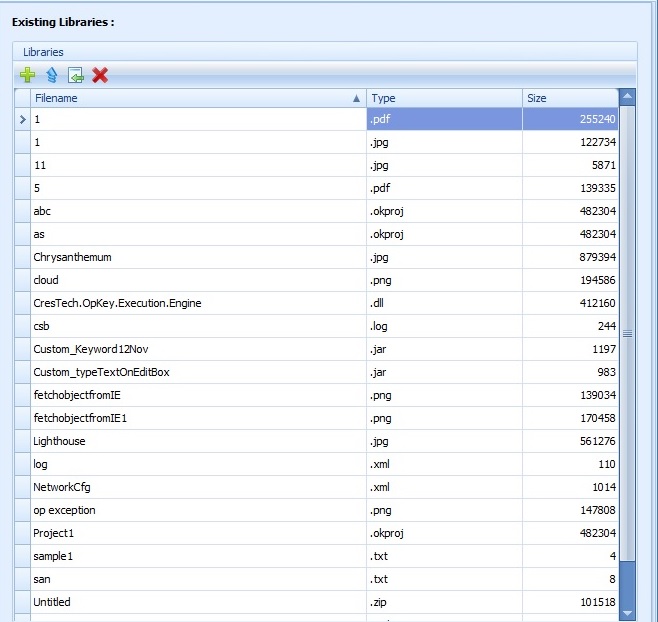
Task: Click the red X delete library icon
Action: pos(100,75)
